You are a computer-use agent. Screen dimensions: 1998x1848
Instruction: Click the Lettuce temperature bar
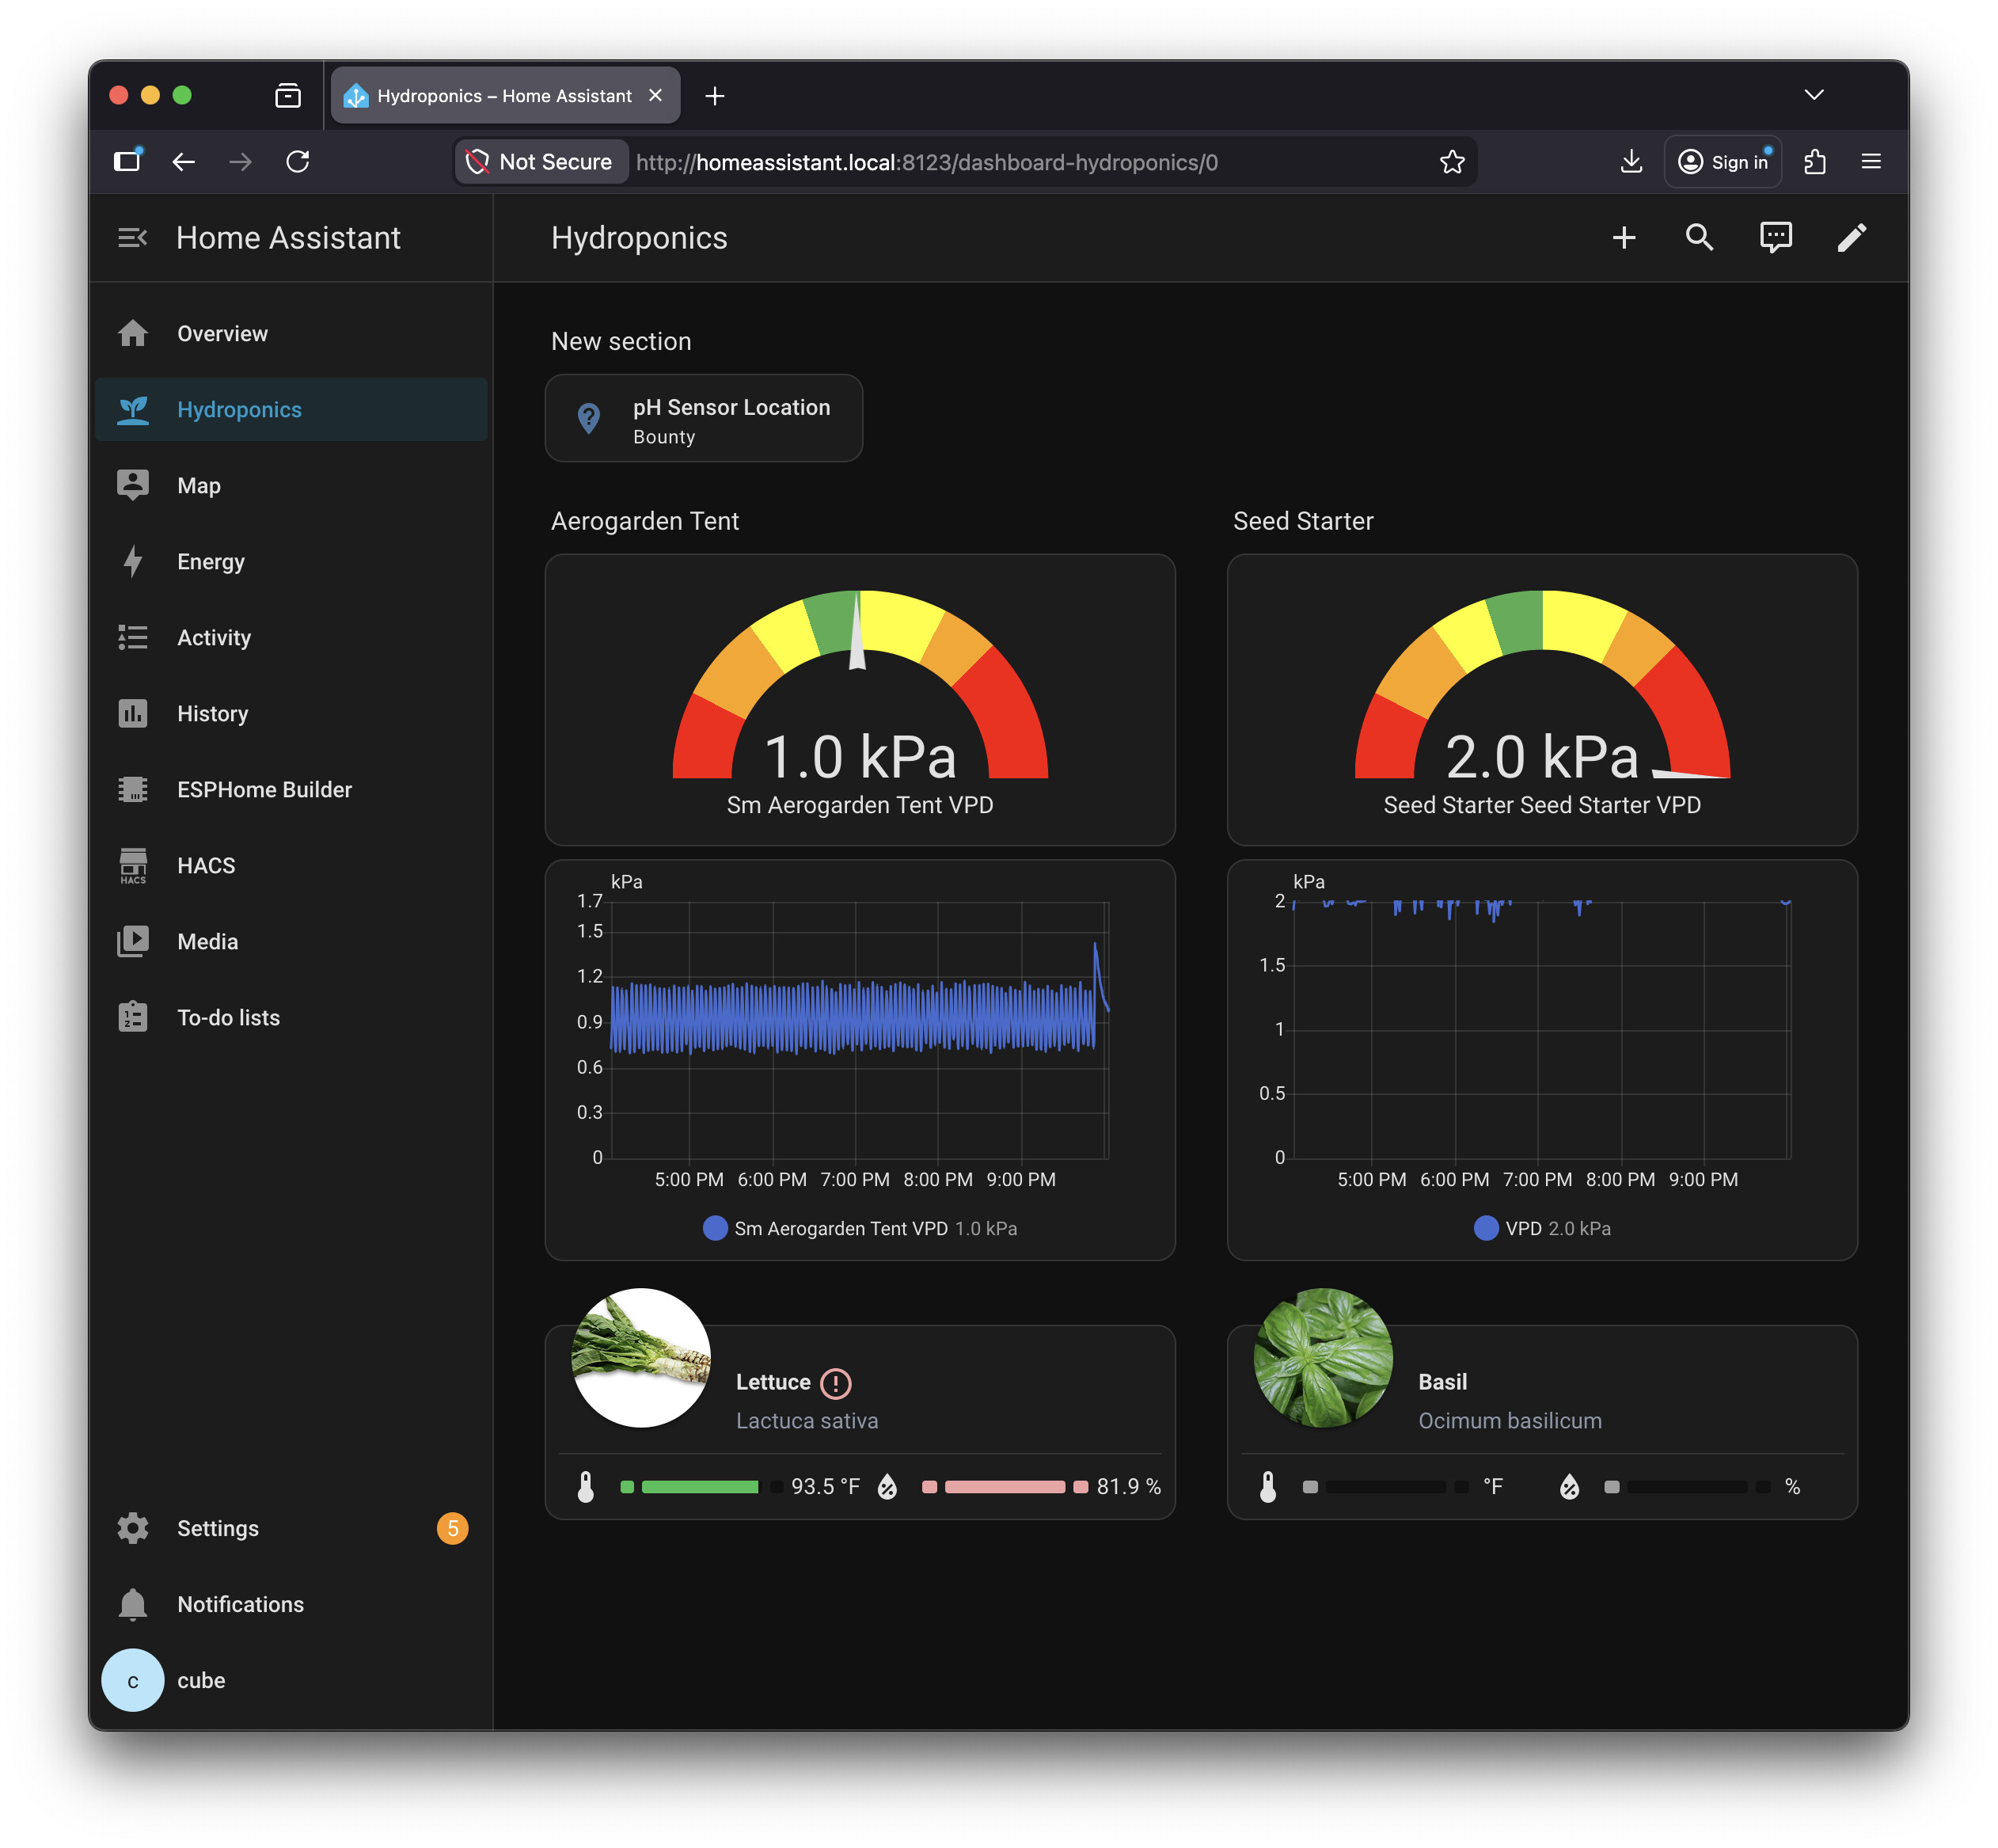click(699, 1487)
